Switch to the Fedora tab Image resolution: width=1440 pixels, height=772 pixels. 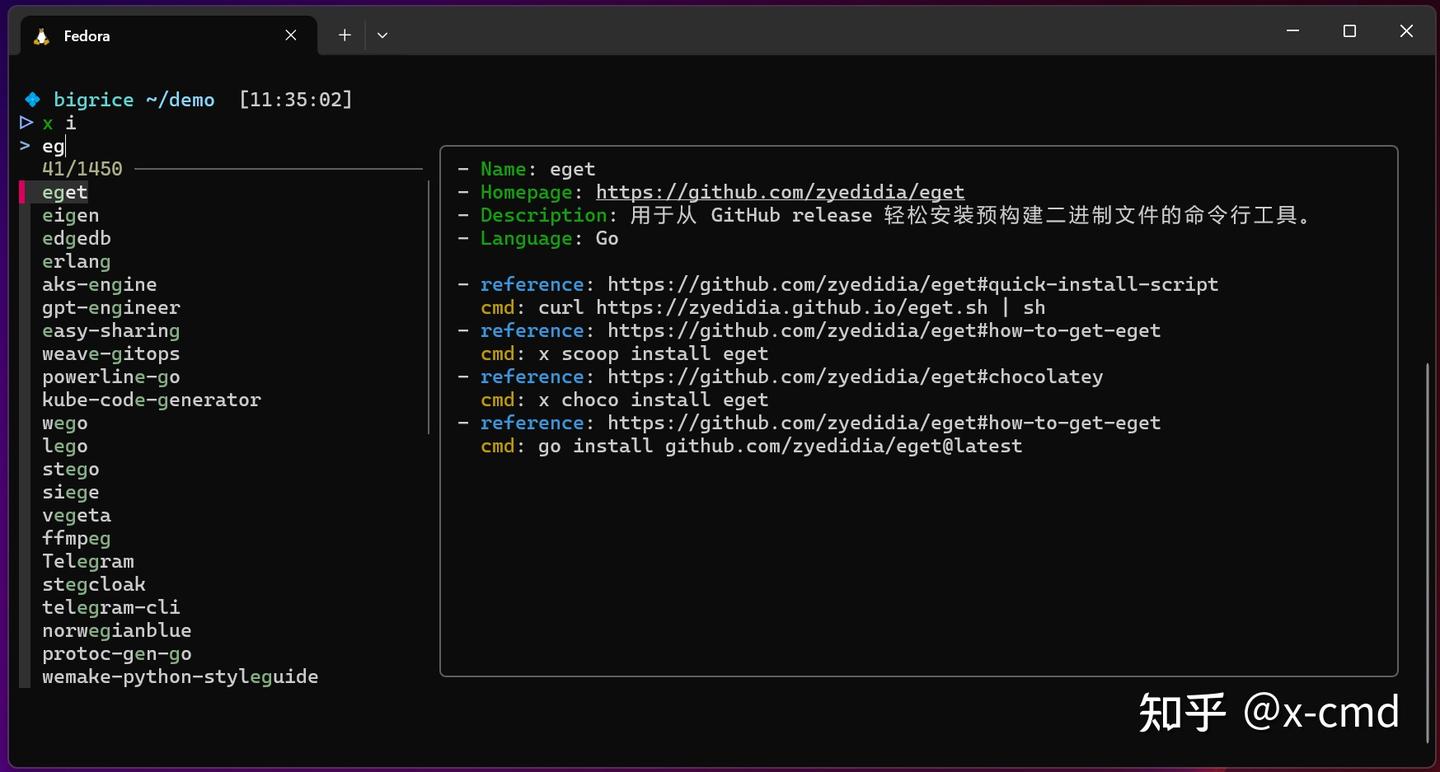pyautogui.click(x=168, y=35)
